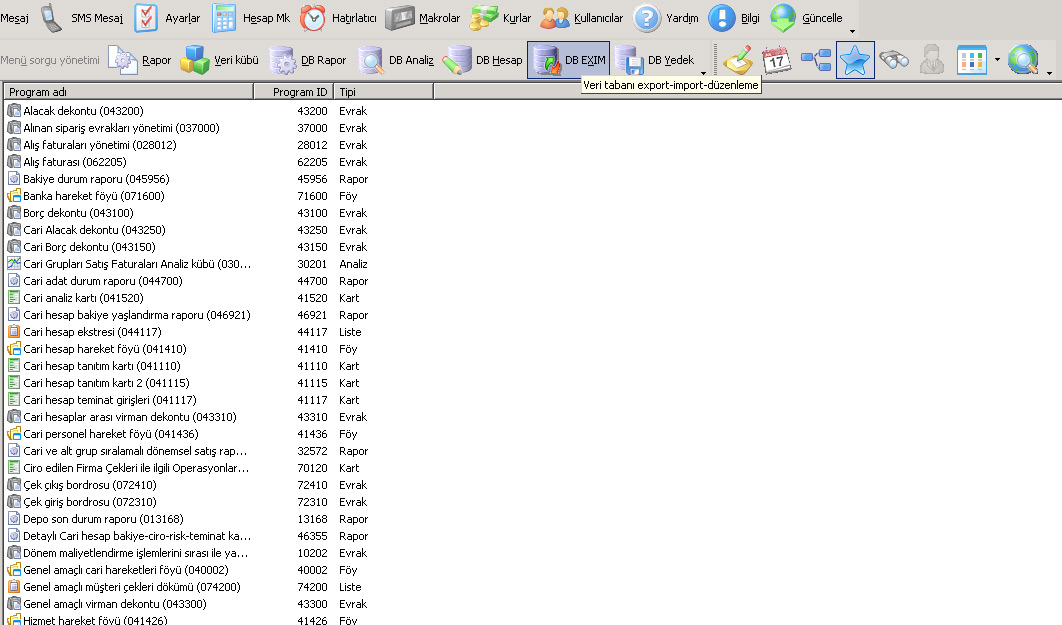The image size is (1062, 625).
Task: Click the notepad with pencil icon
Action: (738, 60)
